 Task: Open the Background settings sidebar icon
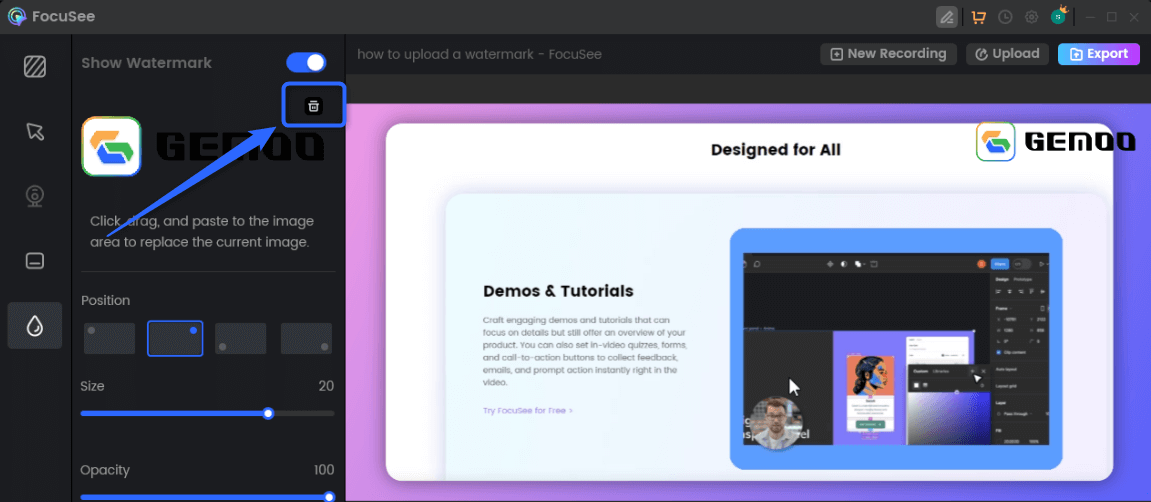(35, 67)
